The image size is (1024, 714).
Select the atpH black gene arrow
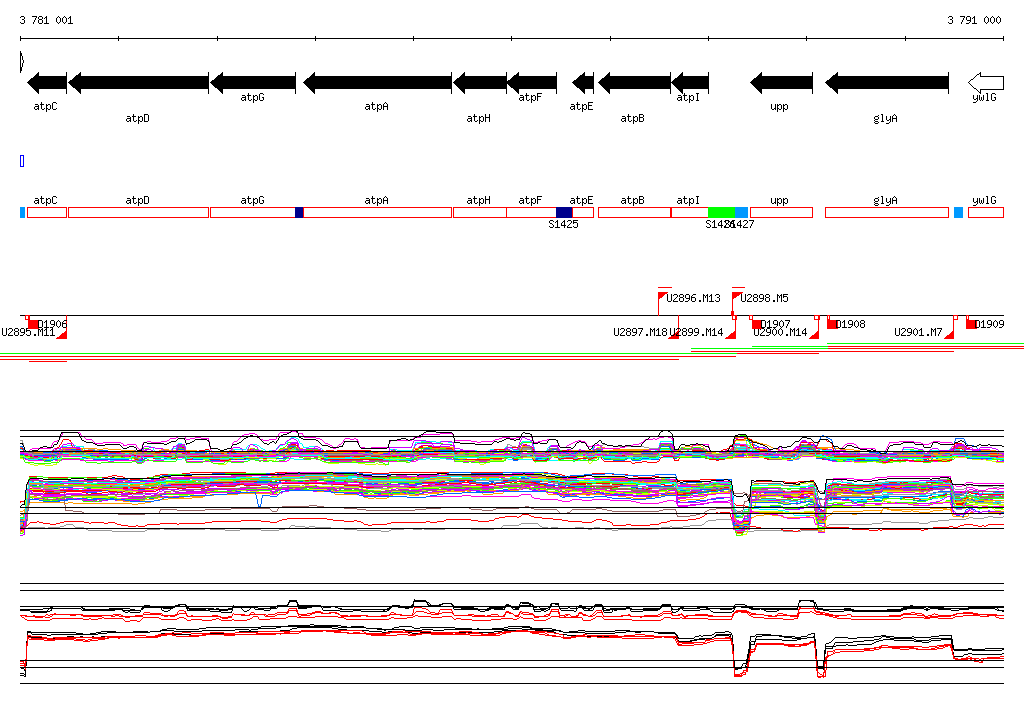tap(480, 82)
